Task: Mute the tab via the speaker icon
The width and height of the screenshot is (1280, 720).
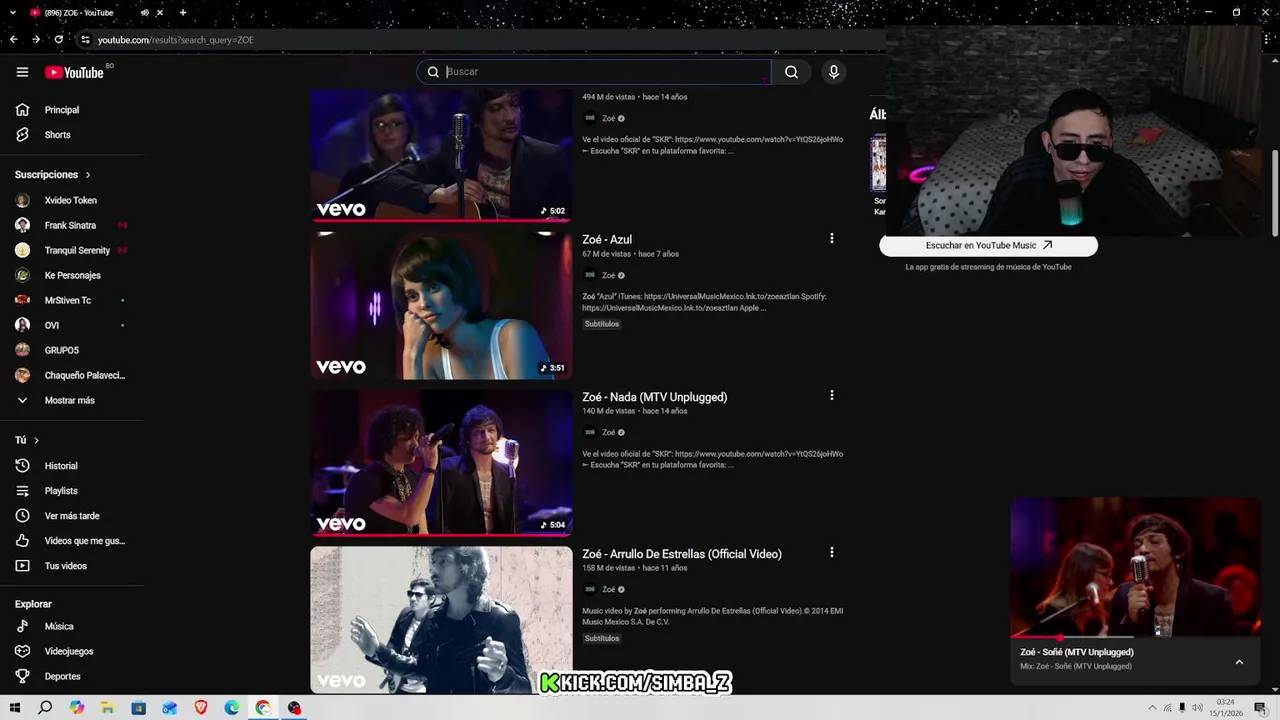Action: (x=144, y=13)
